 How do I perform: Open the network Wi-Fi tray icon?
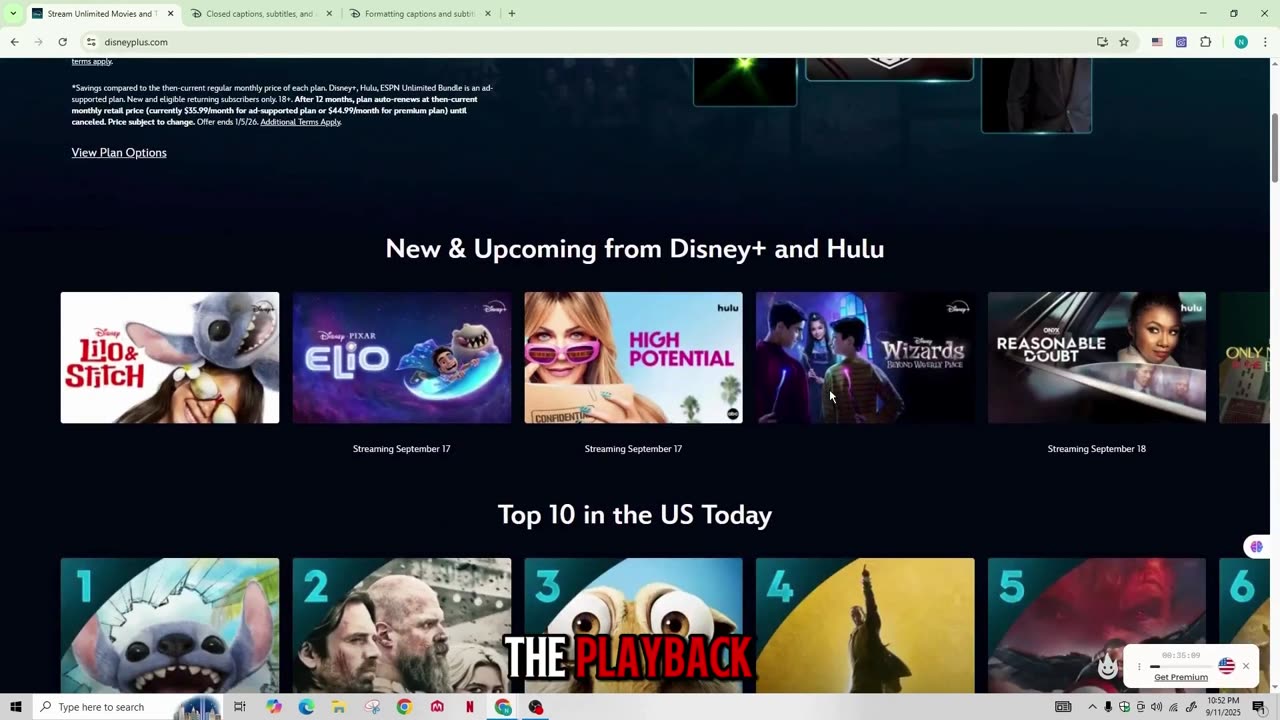[1174, 707]
